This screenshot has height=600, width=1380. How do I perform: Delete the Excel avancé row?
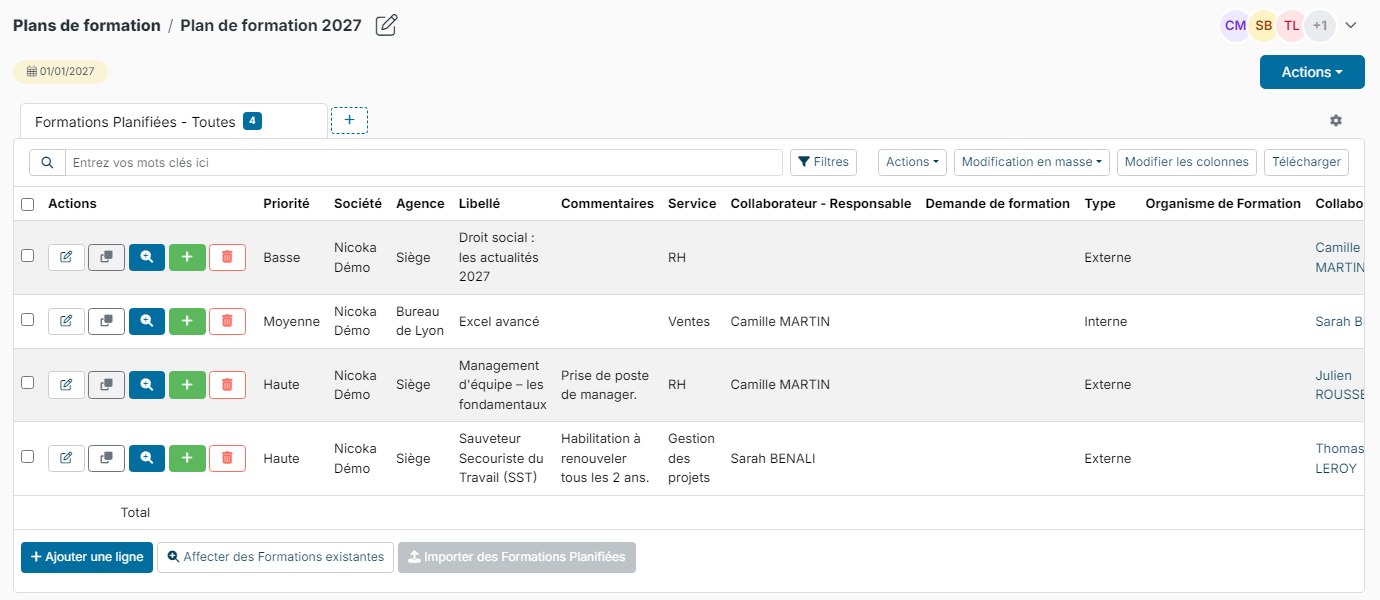(227, 321)
